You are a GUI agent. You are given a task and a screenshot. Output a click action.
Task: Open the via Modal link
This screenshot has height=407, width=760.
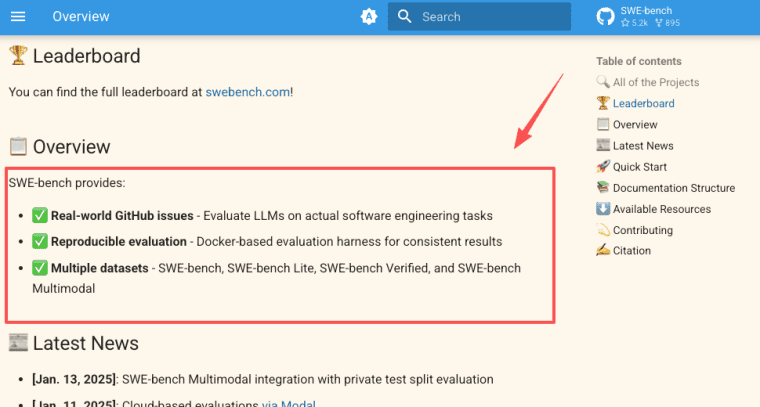[x=289, y=403]
